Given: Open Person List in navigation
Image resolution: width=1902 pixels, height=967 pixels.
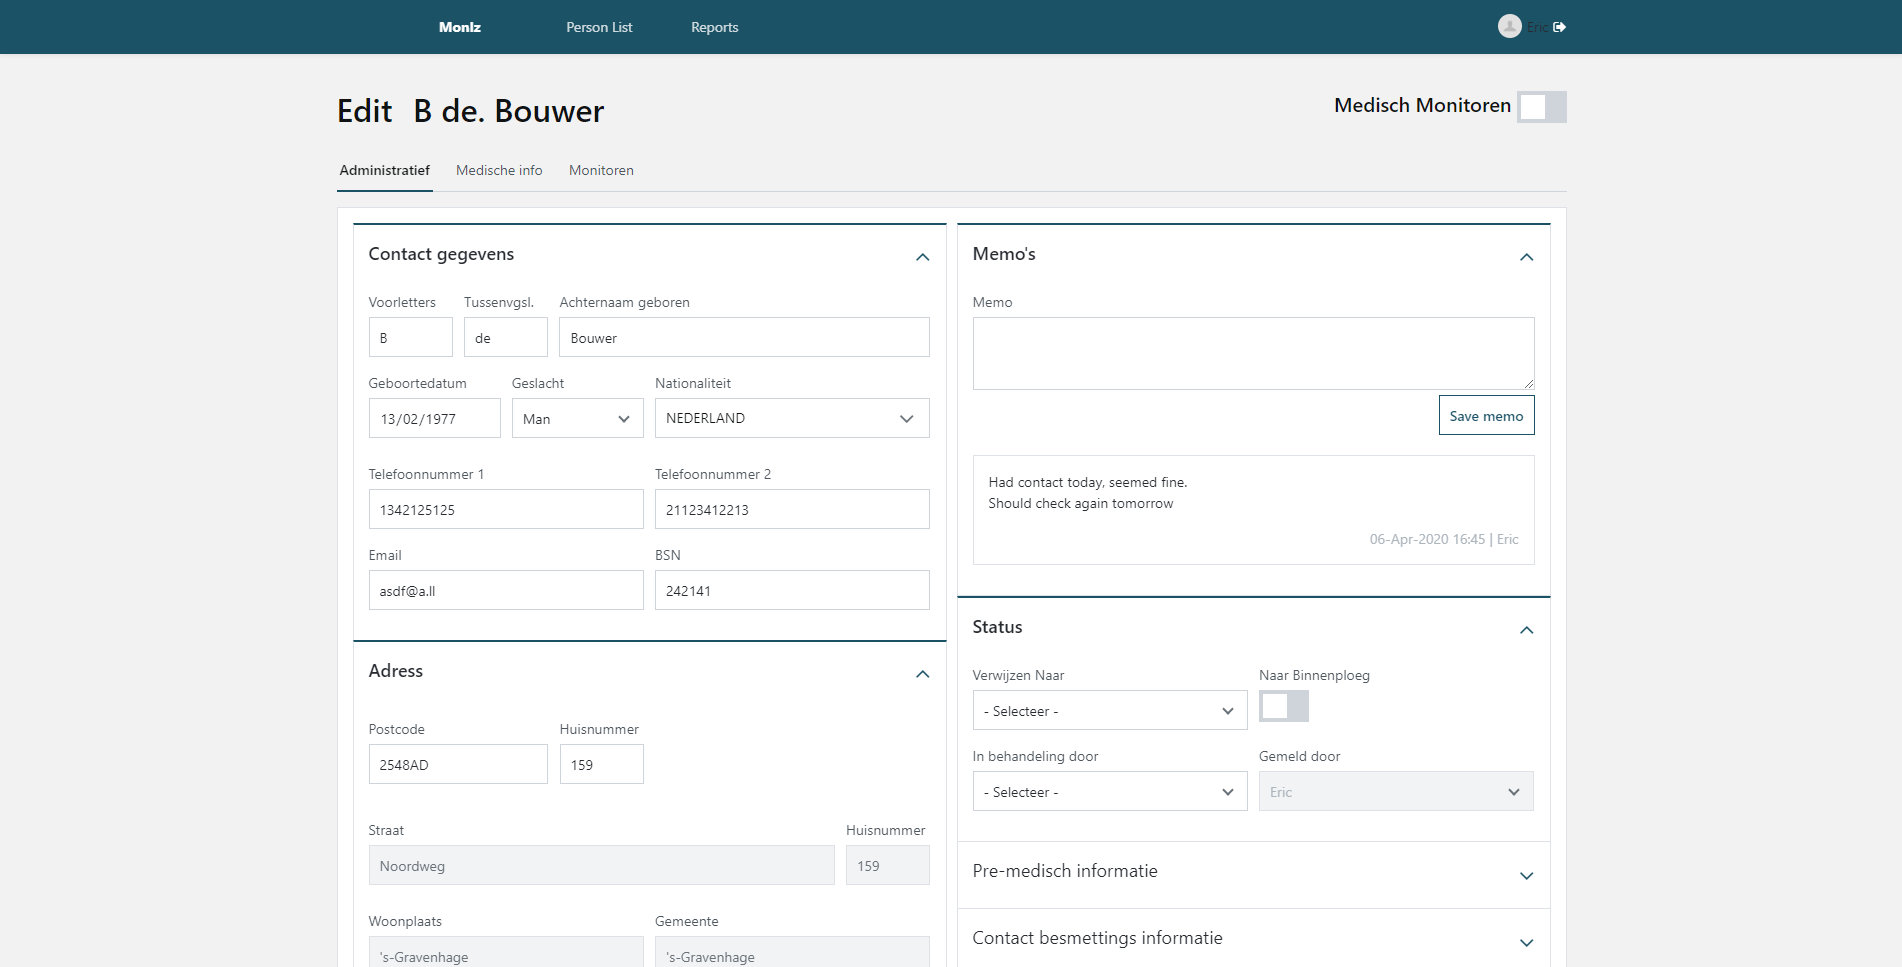Looking at the screenshot, I should point(599,27).
